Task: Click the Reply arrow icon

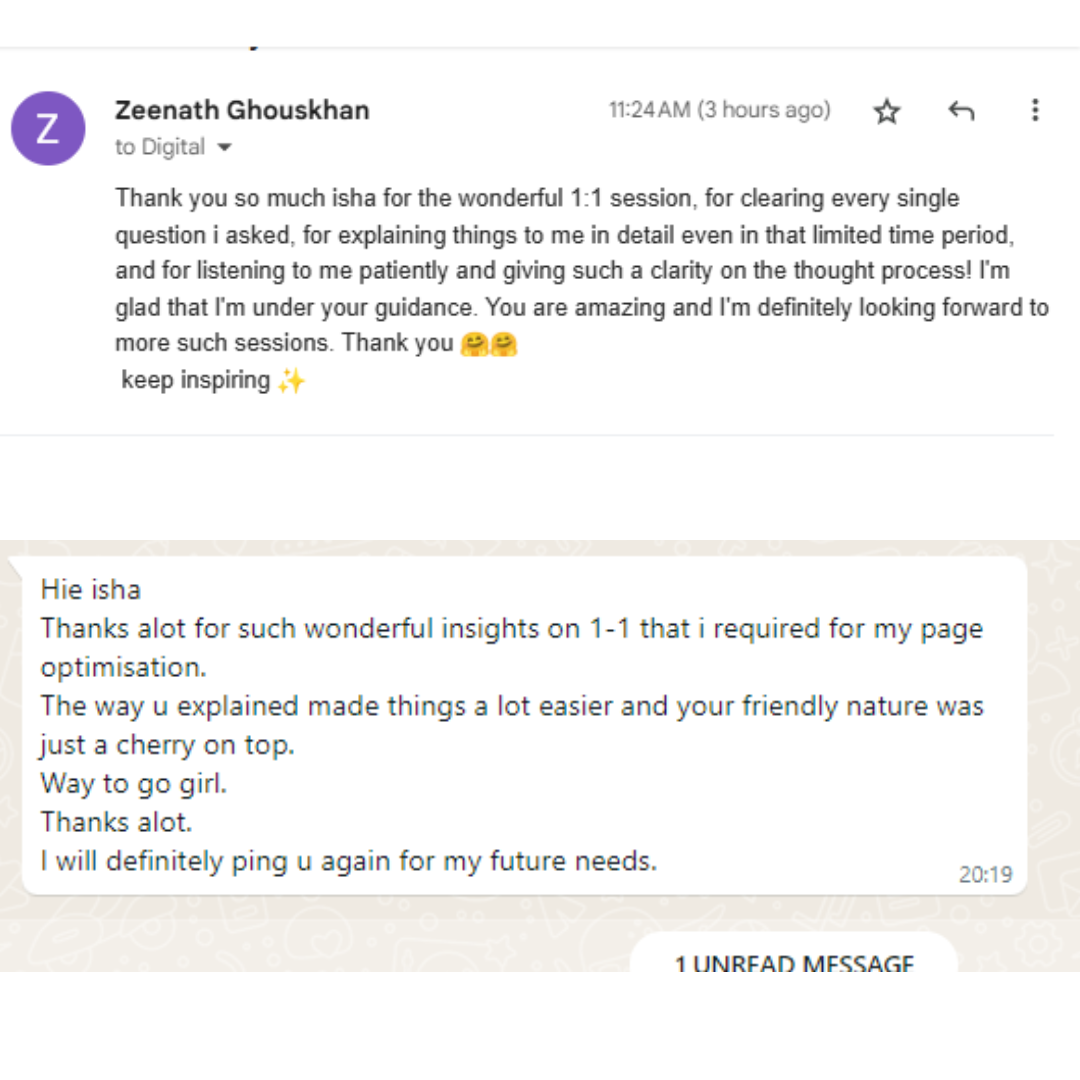Action: (x=961, y=111)
